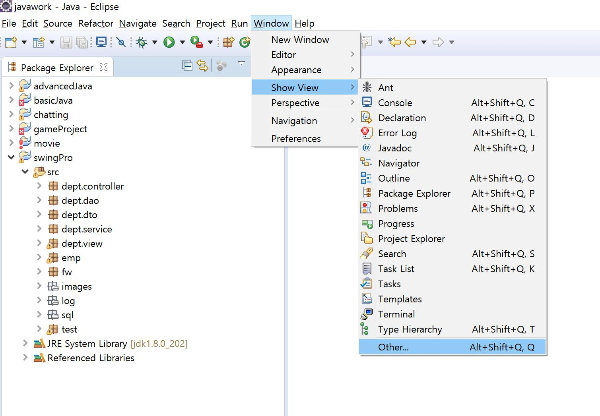Show the Error Log view

(453, 133)
